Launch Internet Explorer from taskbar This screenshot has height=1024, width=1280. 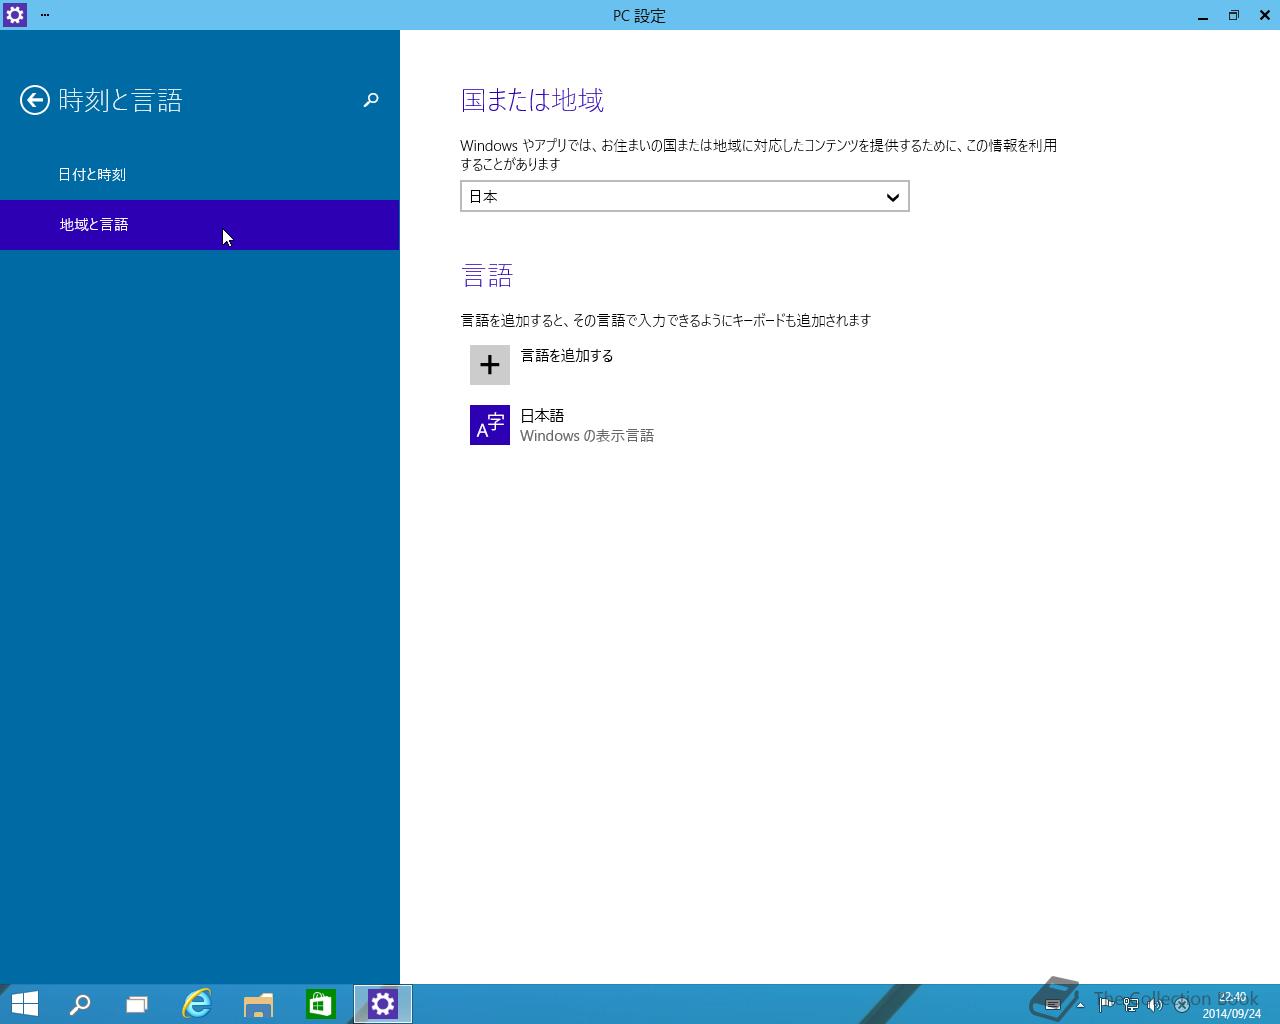coord(197,1004)
